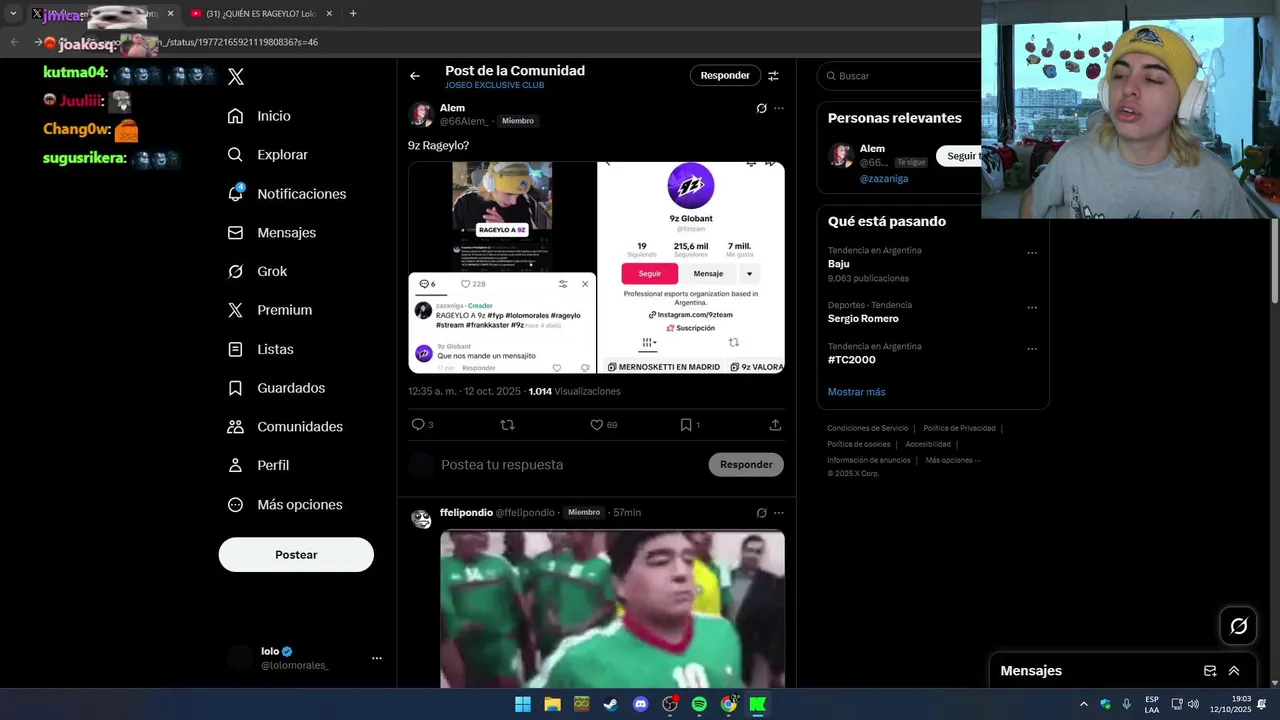Show hidden system tray icons chevron
Image resolution: width=1280 pixels, height=720 pixels.
[x=1083, y=704]
